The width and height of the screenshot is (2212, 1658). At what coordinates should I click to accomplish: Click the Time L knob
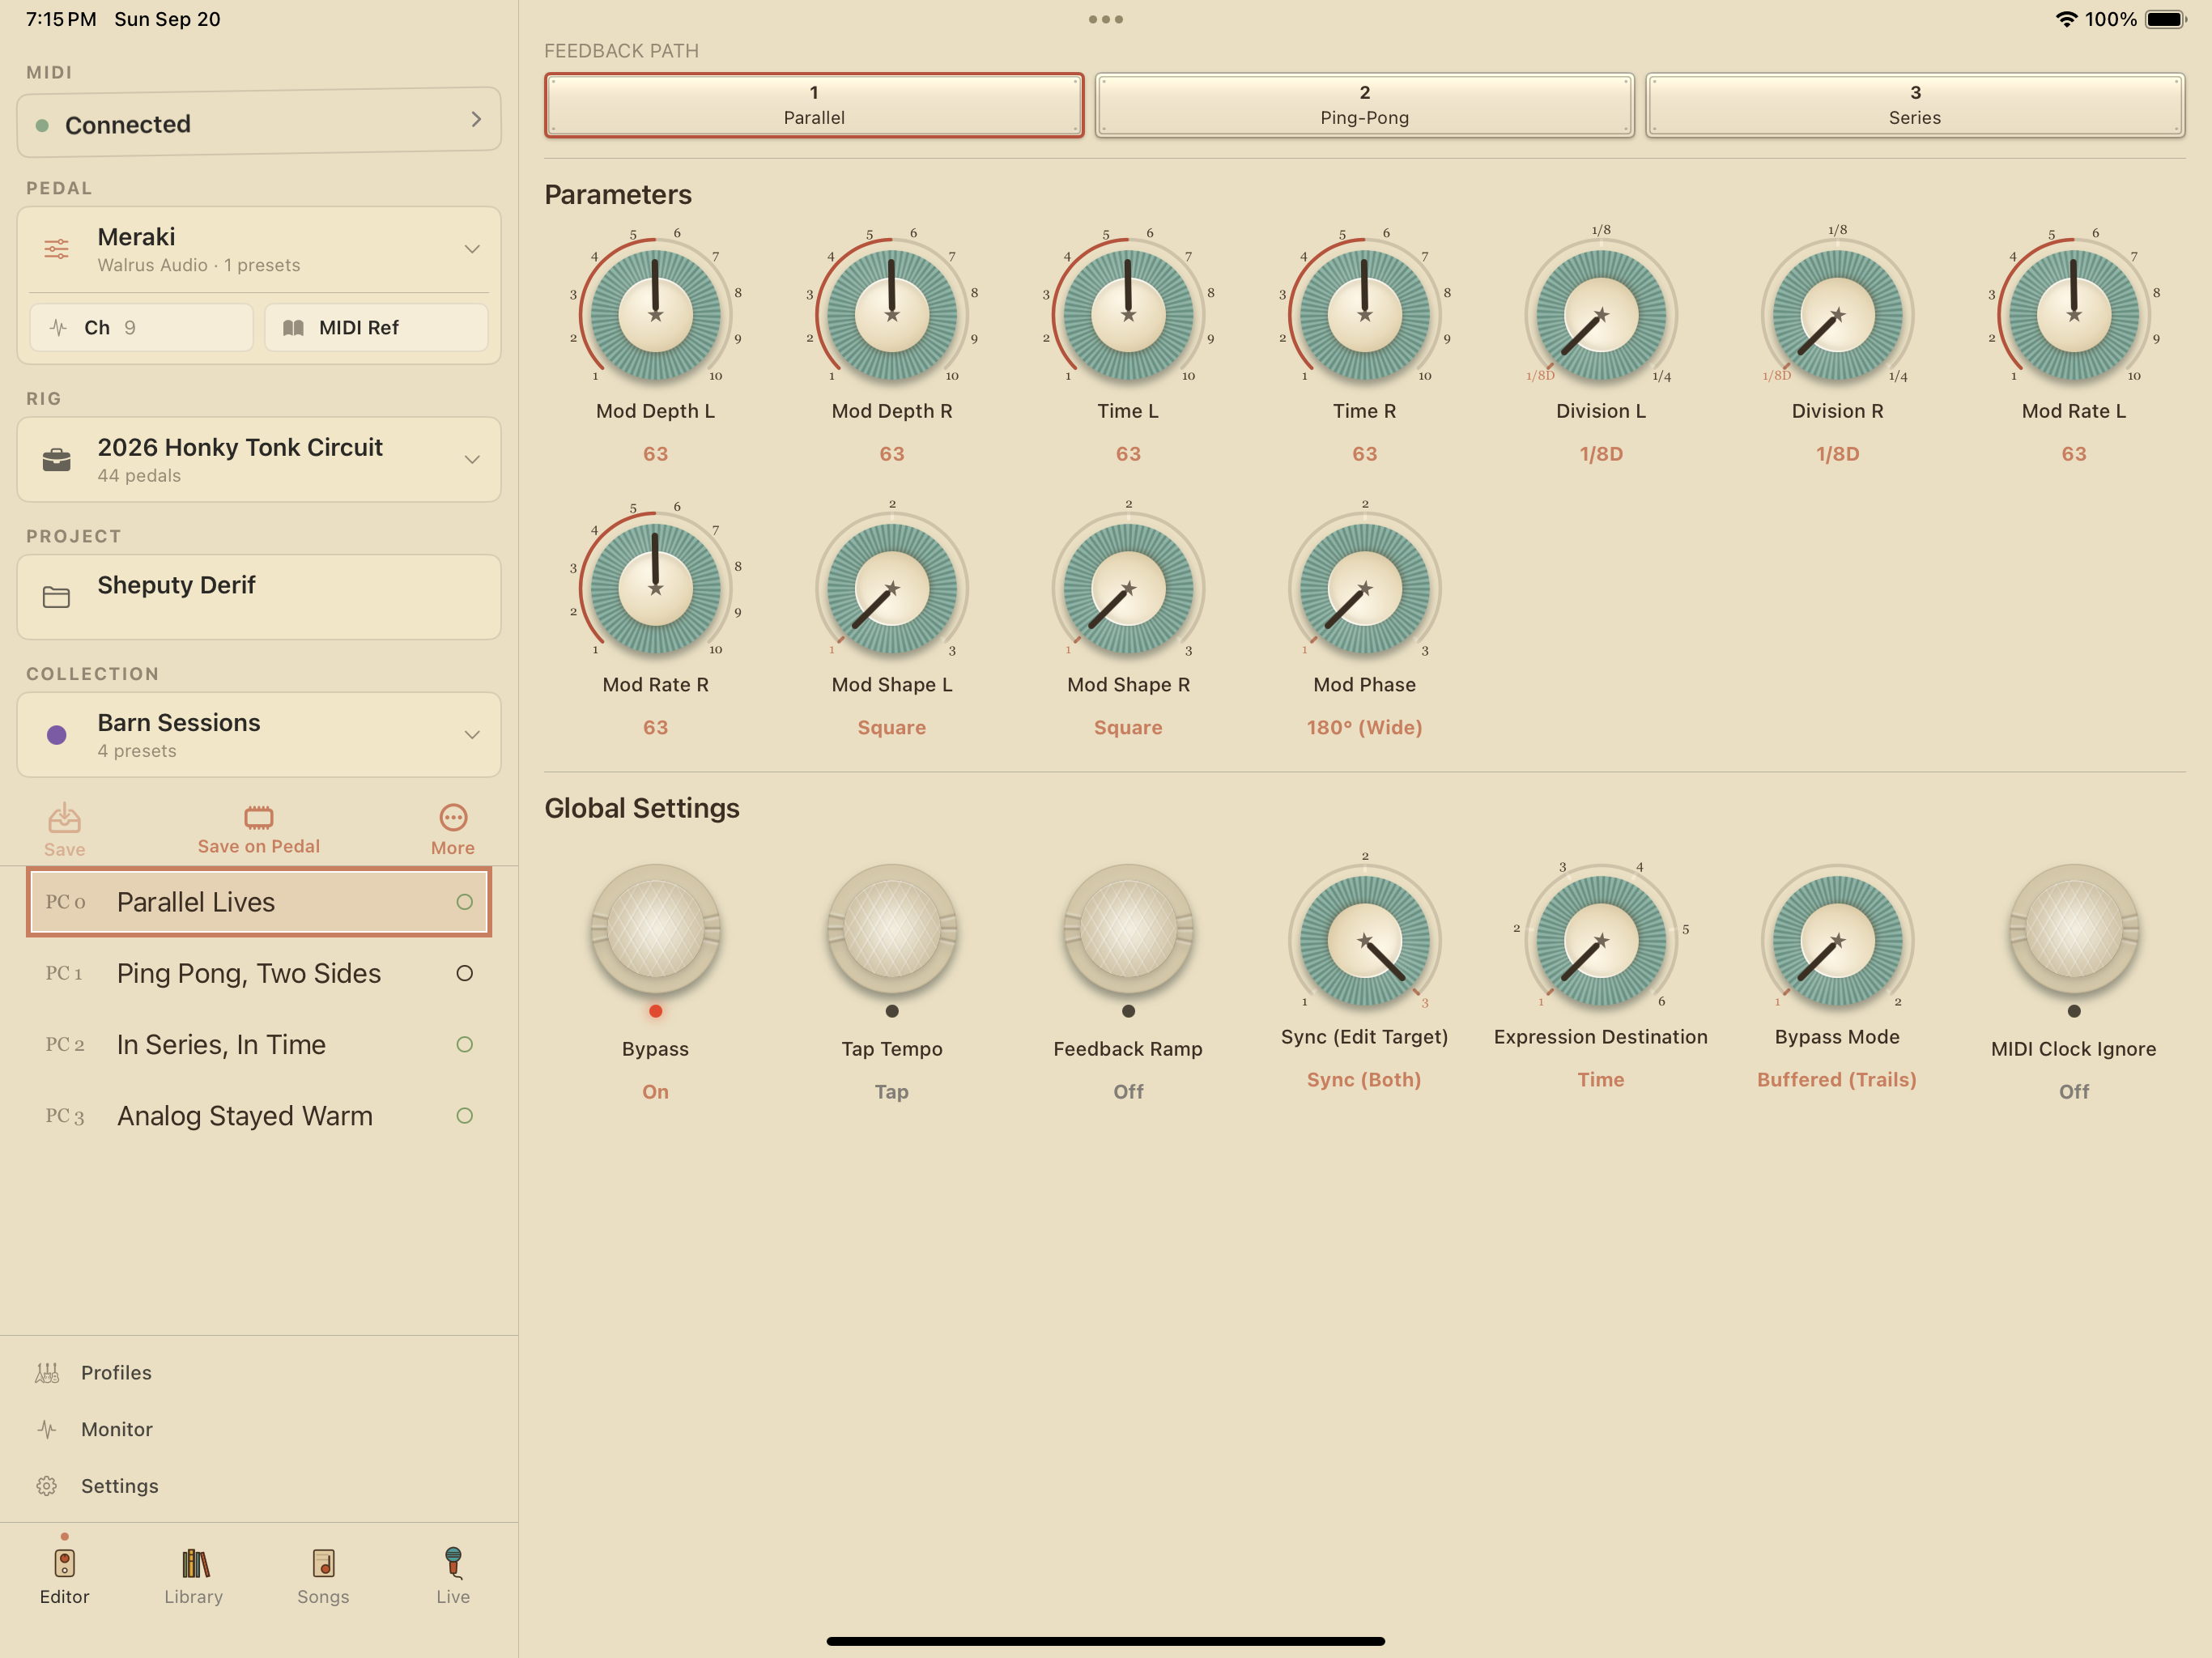tap(1128, 314)
